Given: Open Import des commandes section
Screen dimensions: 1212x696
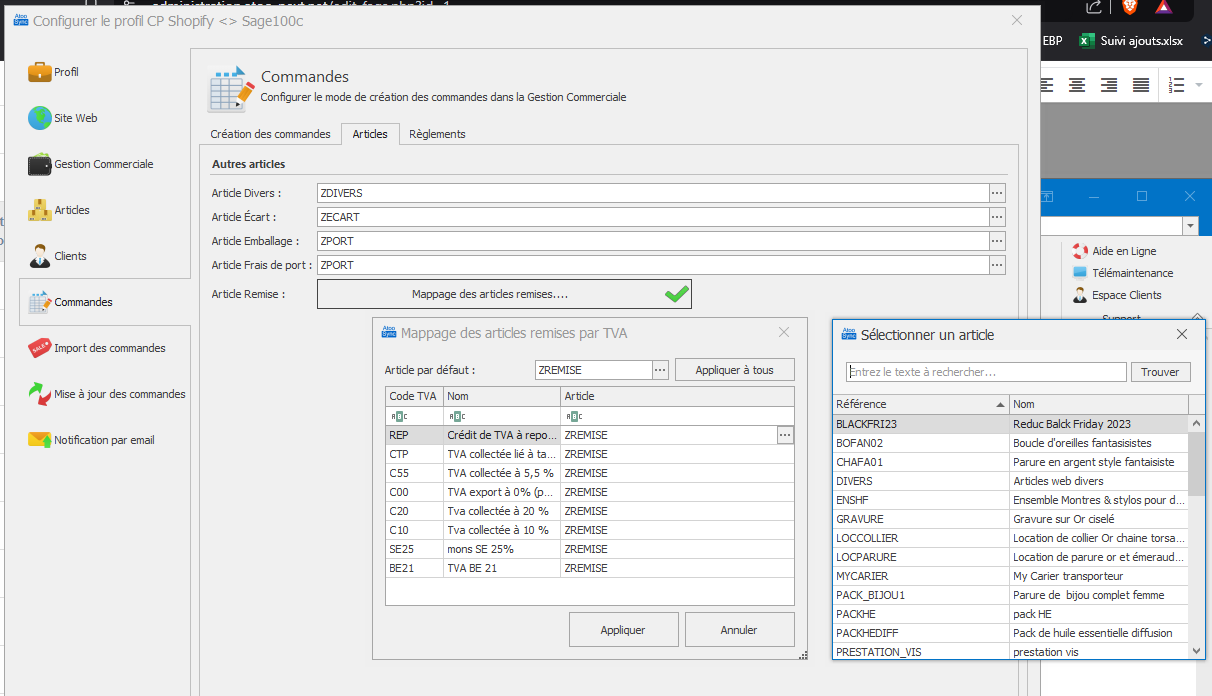Looking at the screenshot, I should click(x=96, y=348).
